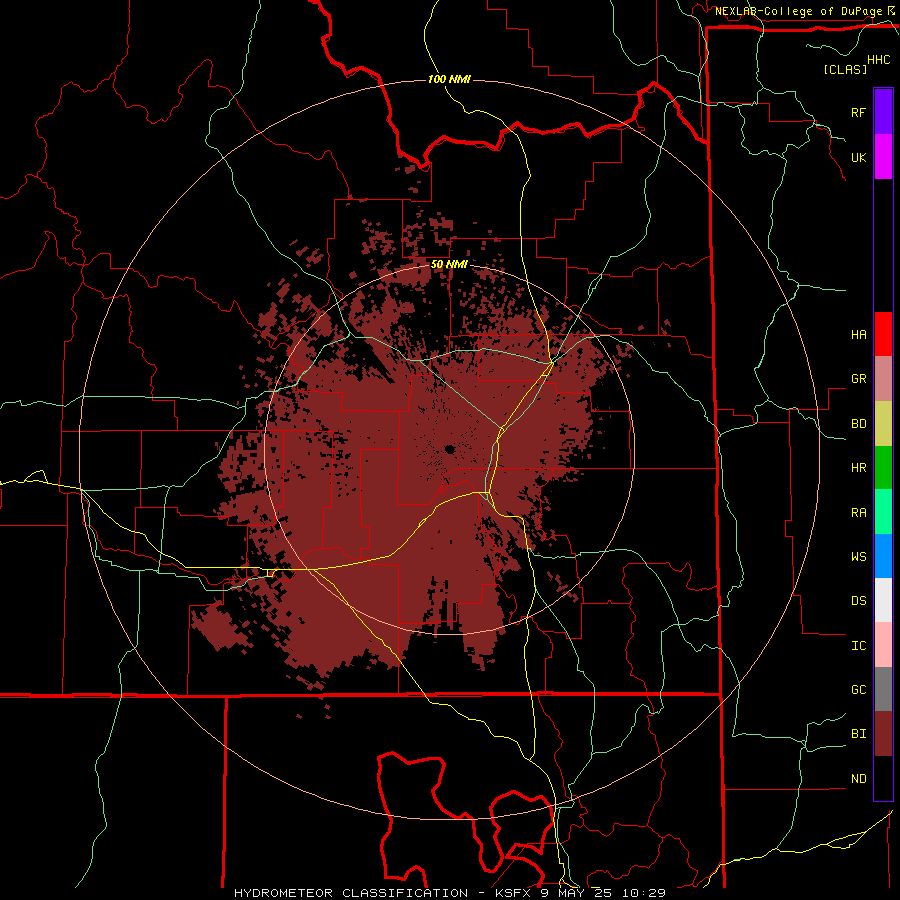Click the ND legend label
The image size is (900, 900).
858,778
